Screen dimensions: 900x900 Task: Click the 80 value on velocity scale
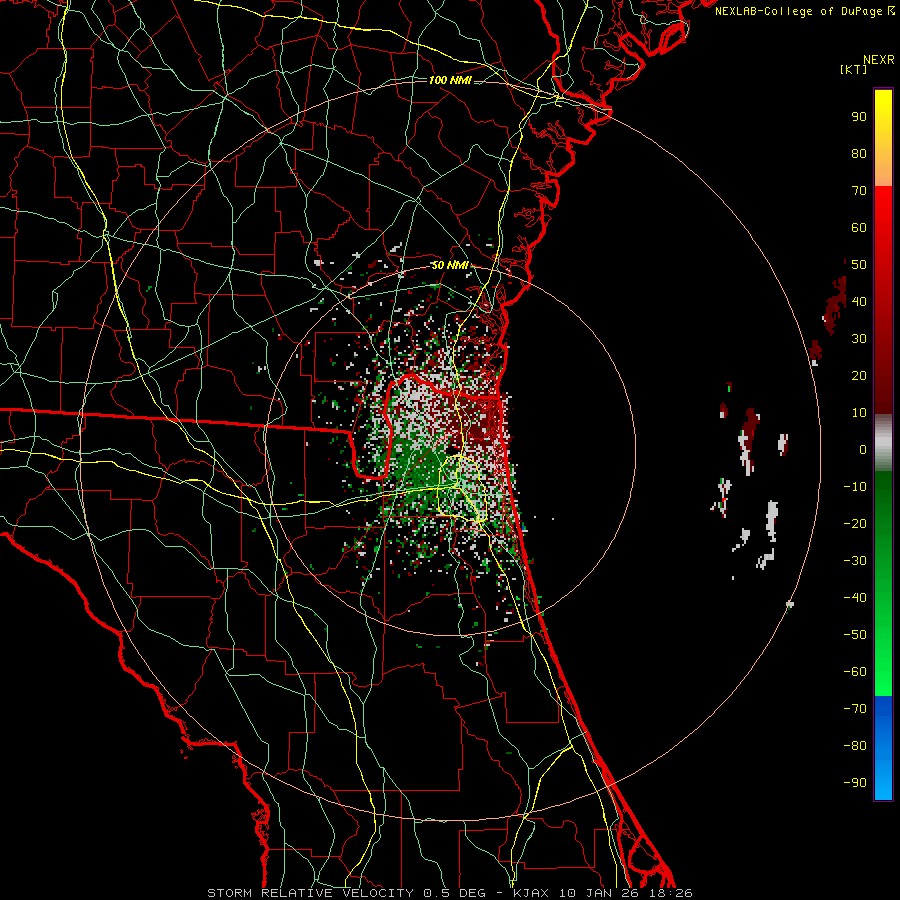pos(859,154)
